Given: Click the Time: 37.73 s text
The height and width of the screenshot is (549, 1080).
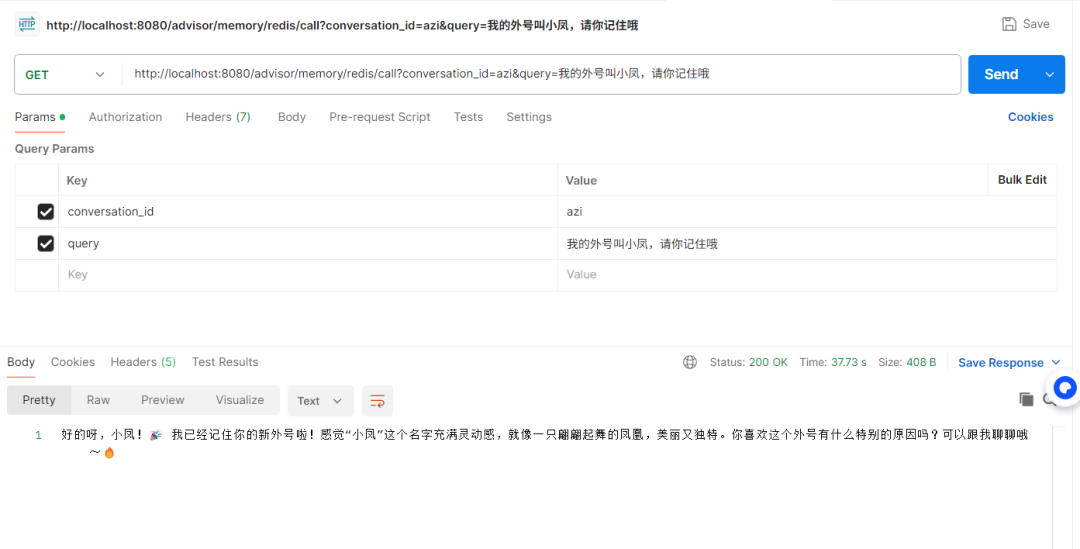Looking at the screenshot, I should click(x=833, y=362).
